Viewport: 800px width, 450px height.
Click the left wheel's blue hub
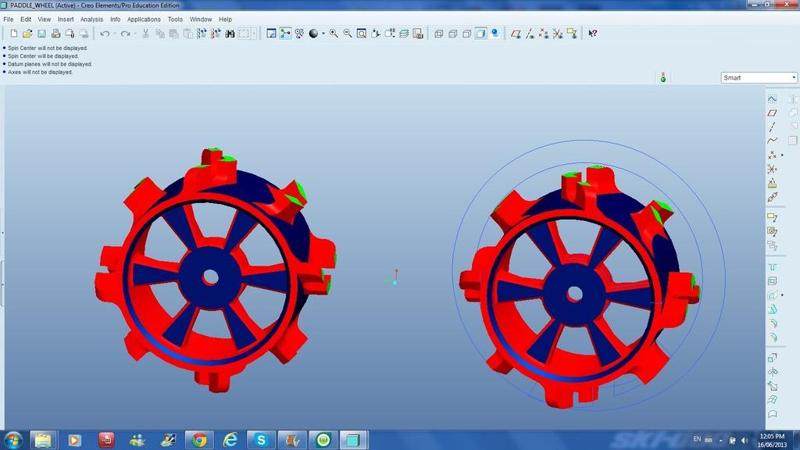tap(210, 278)
